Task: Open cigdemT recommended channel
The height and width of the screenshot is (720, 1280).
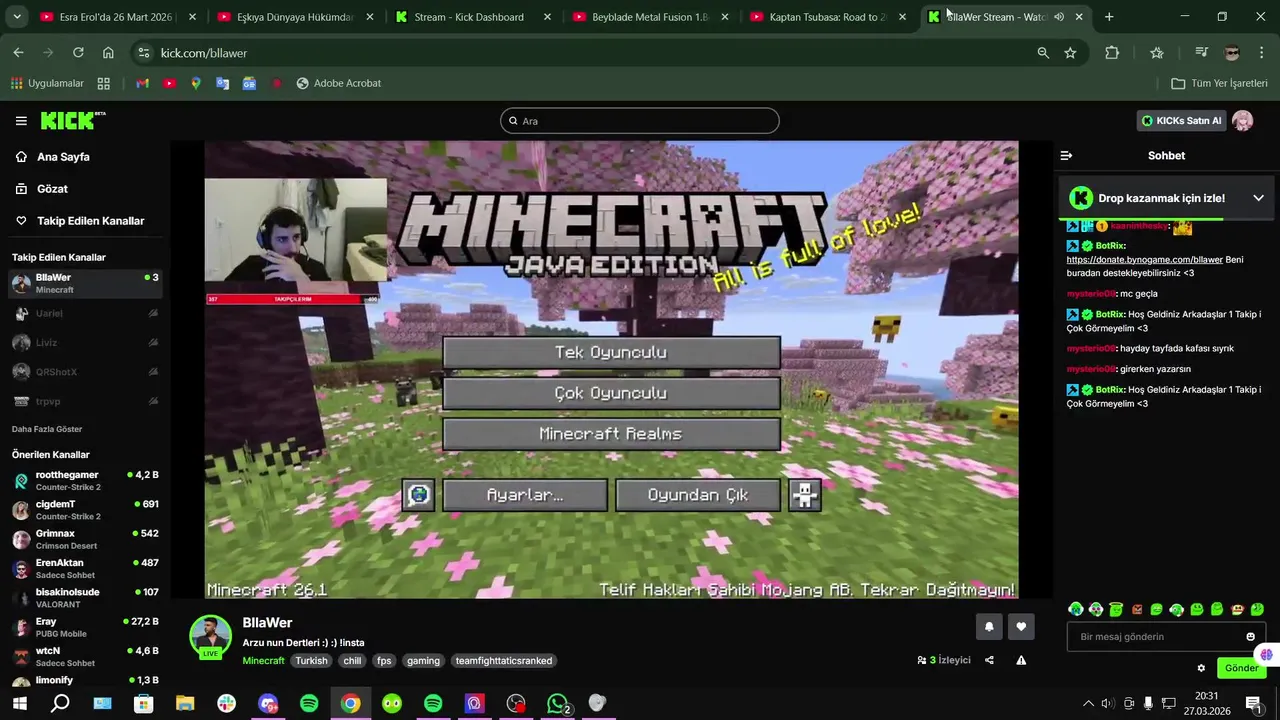Action: [x=85, y=510]
